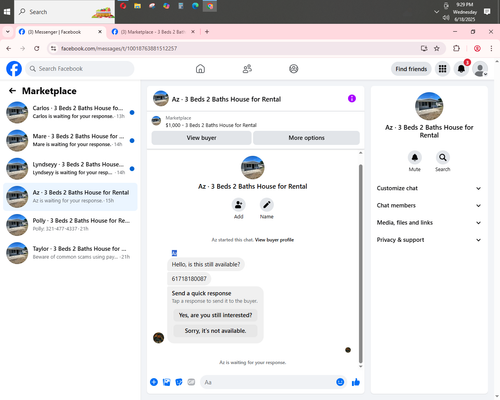Open the View buyer profile link
The image size is (500, 400).
pos(274,240)
